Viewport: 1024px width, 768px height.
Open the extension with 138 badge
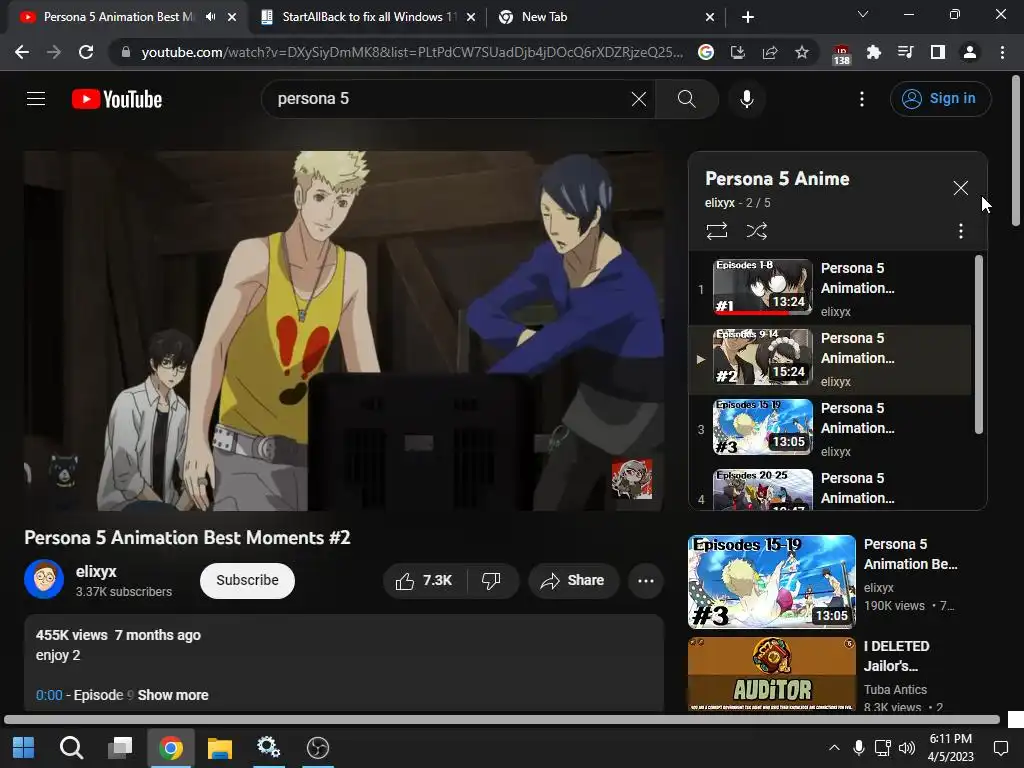click(x=841, y=54)
